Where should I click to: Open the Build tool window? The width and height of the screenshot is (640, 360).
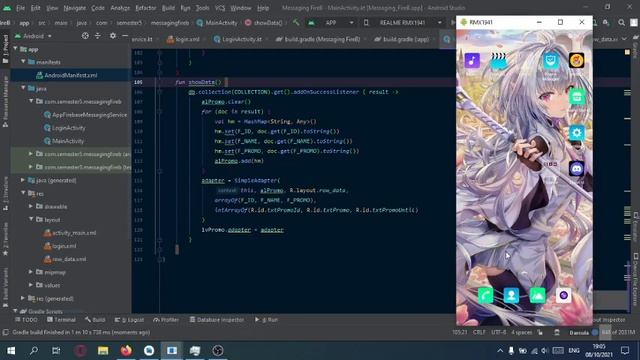coord(95,320)
